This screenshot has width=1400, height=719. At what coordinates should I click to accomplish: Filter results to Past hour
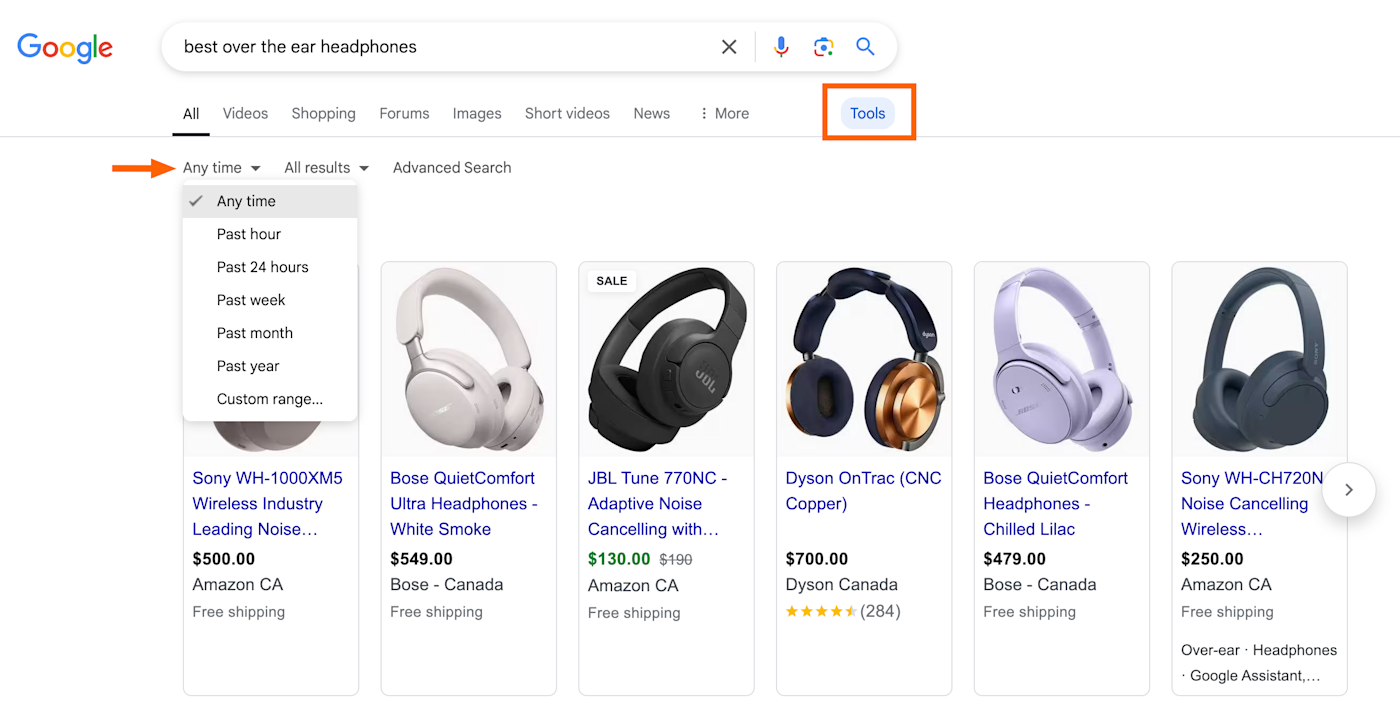(270, 234)
